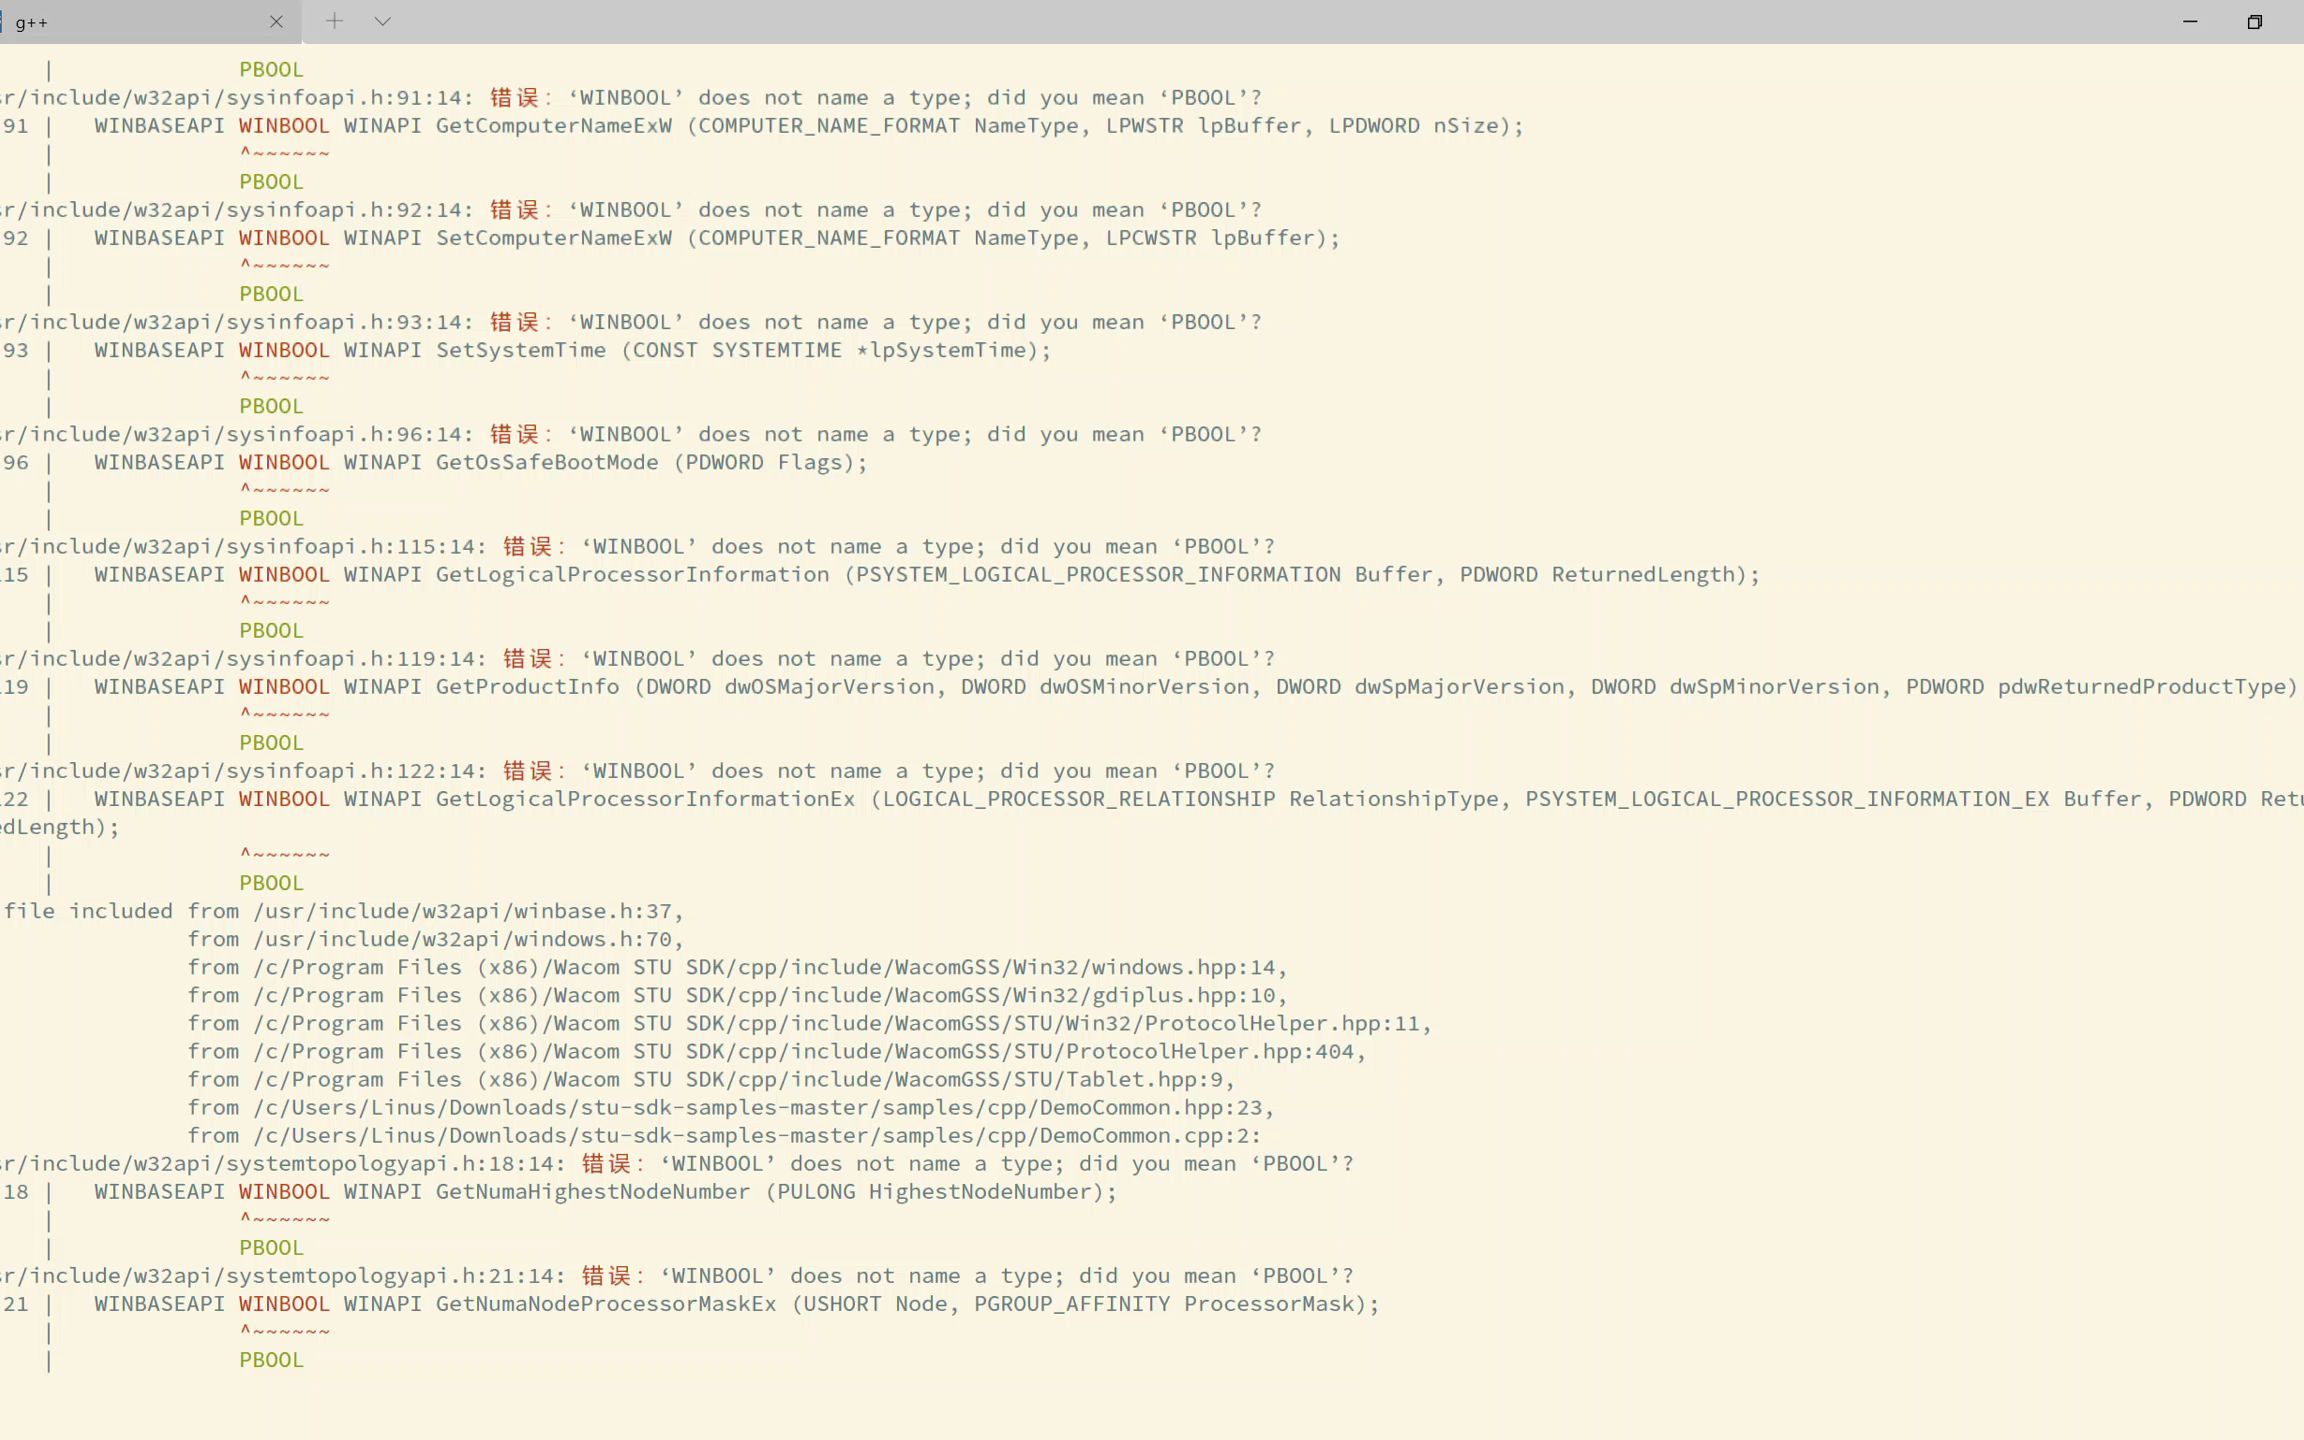Click the last green PBOOL suggestion

pyautogui.click(x=271, y=1360)
